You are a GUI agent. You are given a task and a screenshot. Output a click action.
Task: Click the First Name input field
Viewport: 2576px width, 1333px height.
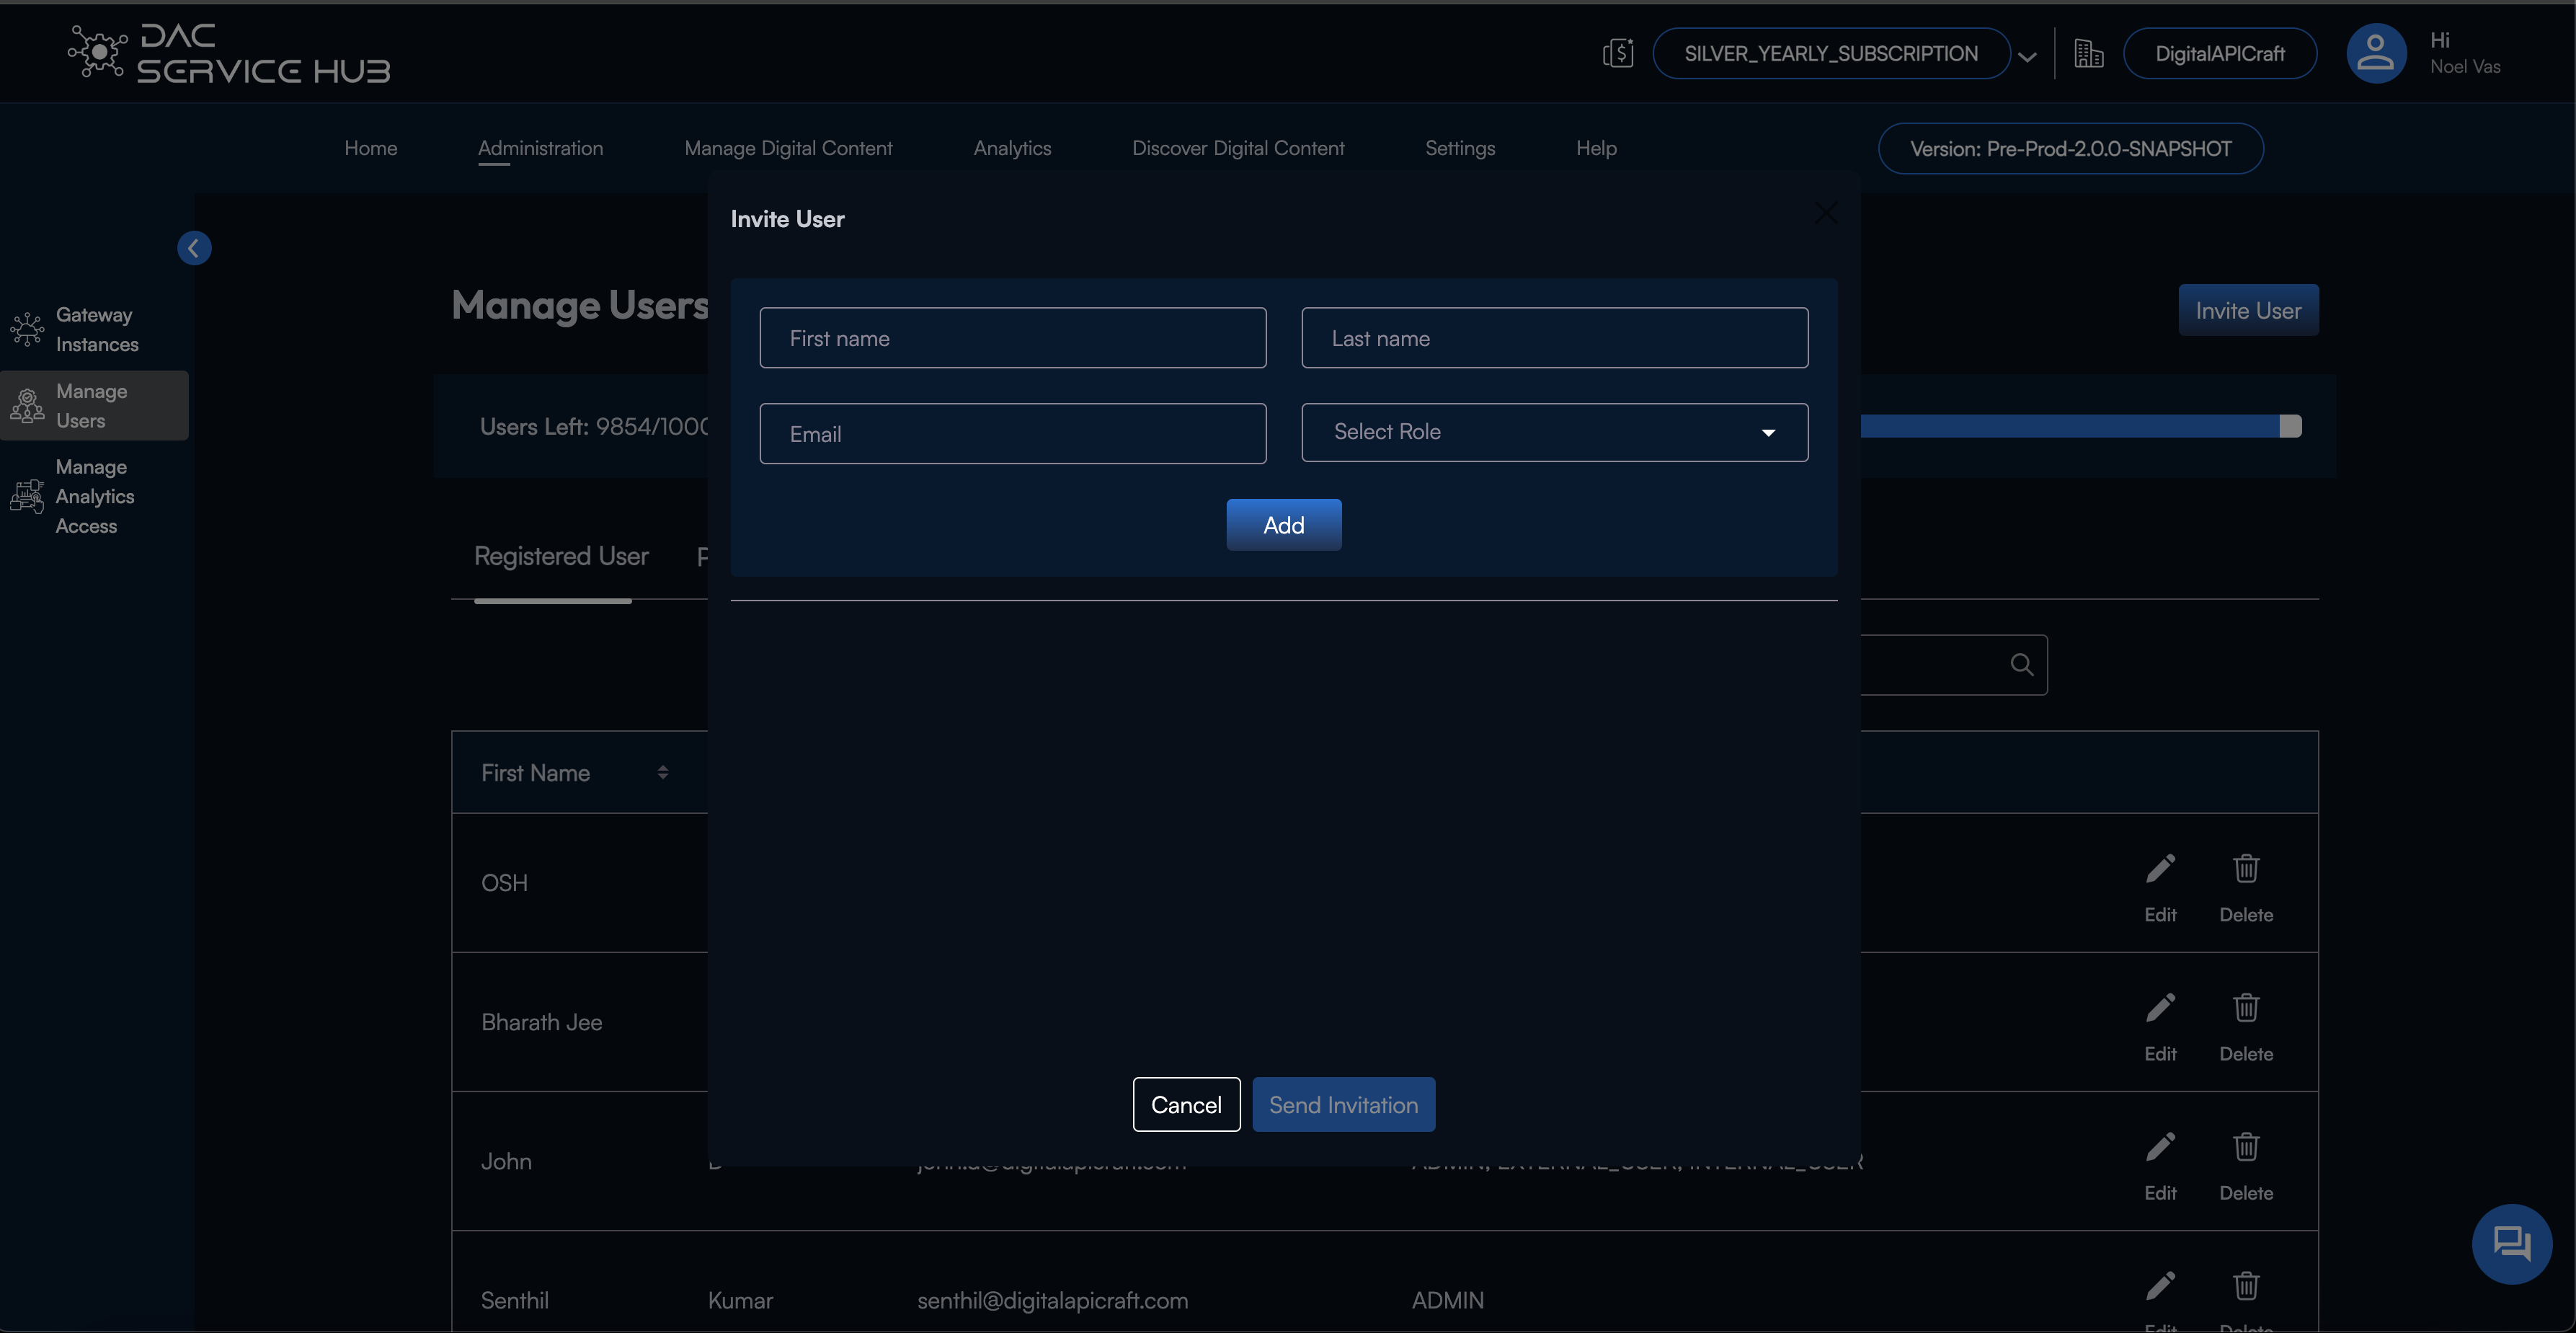click(x=1013, y=337)
